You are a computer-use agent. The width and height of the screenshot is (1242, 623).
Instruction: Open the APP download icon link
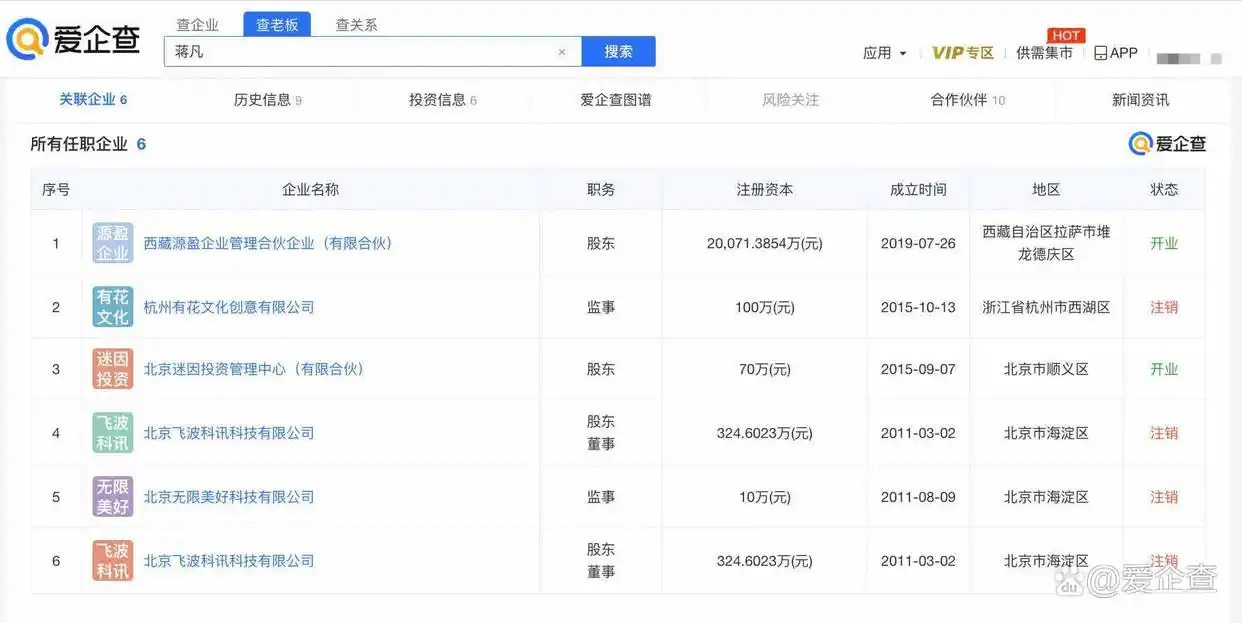(1116, 53)
